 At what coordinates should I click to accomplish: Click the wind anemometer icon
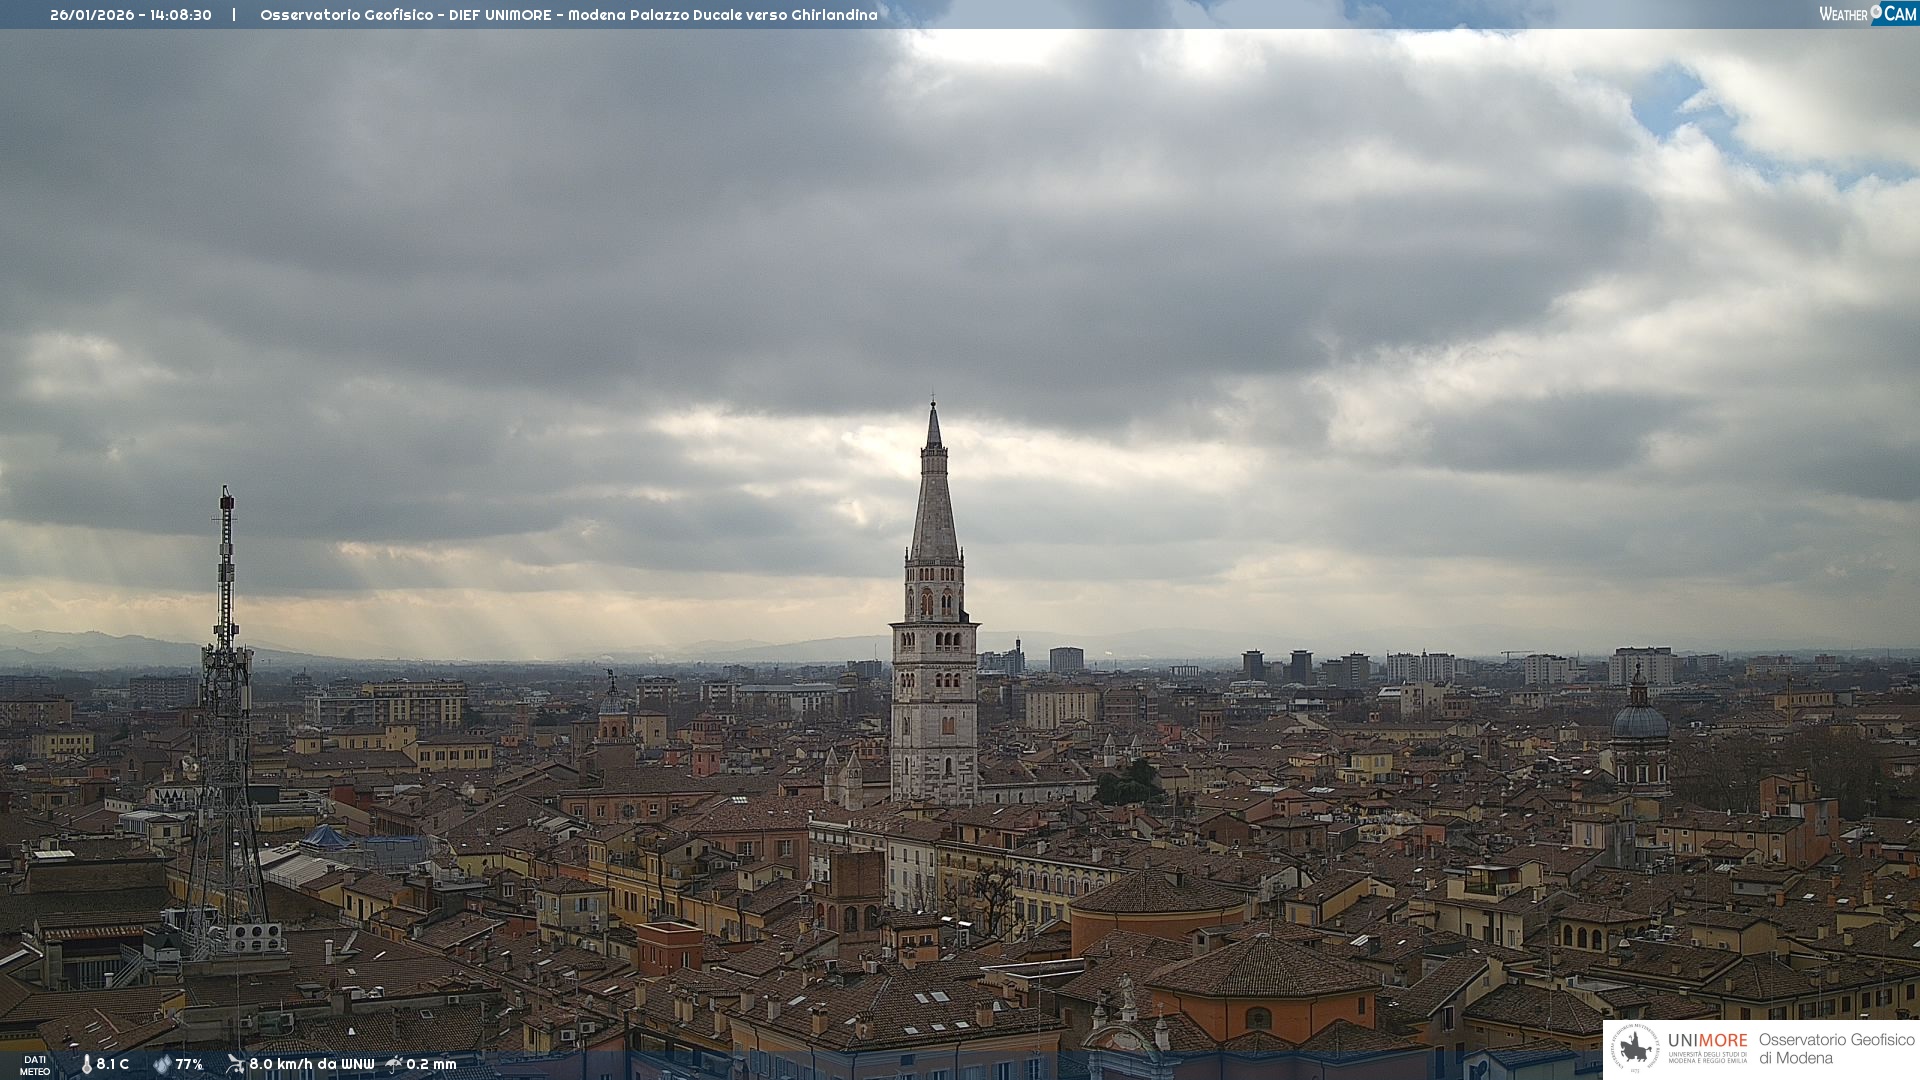(235, 1064)
